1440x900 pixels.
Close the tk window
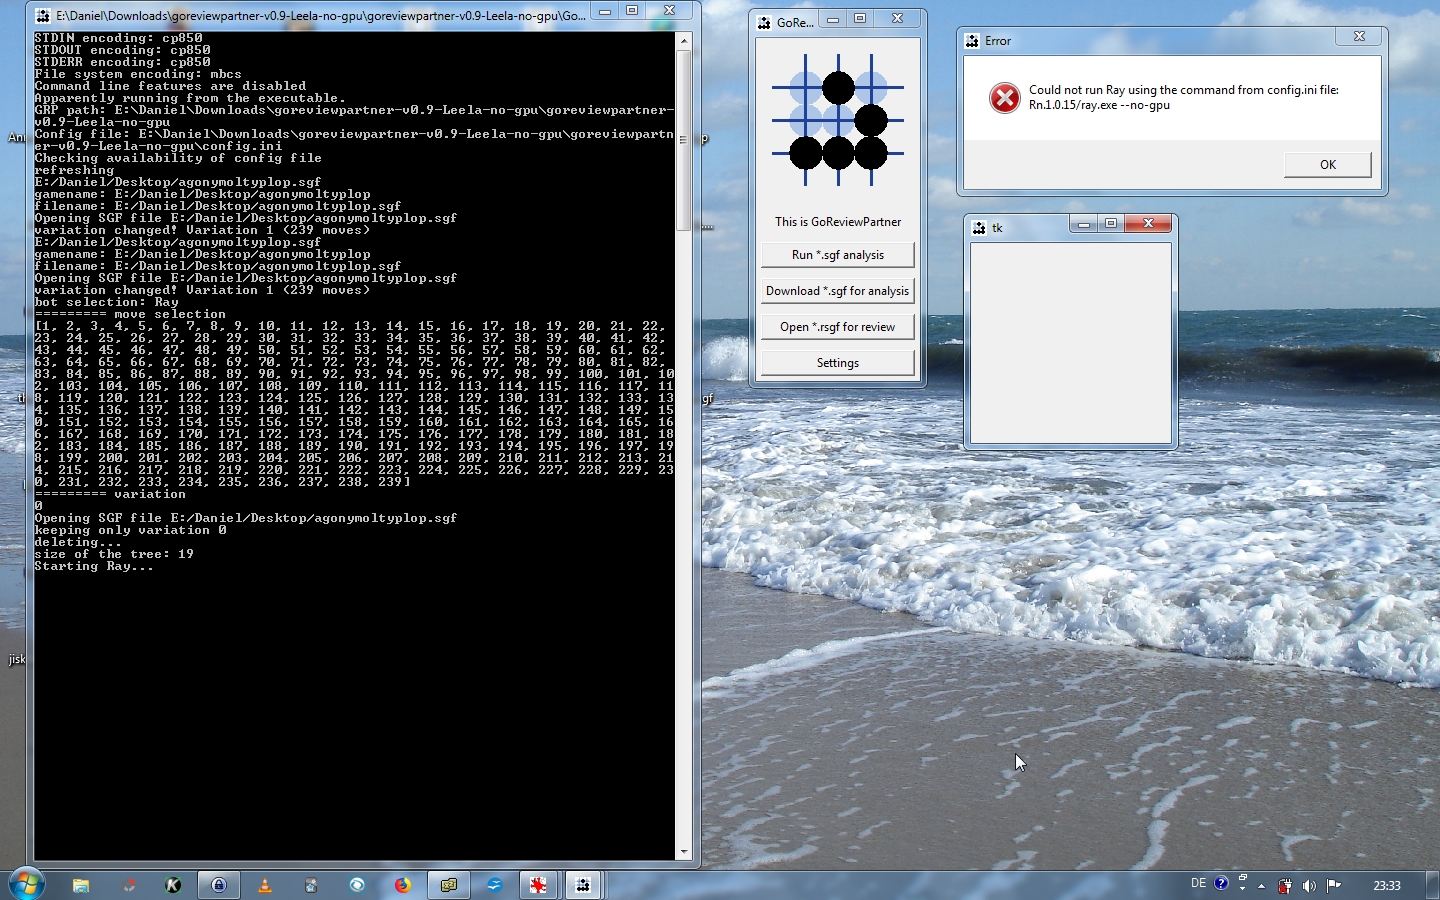tap(1148, 224)
